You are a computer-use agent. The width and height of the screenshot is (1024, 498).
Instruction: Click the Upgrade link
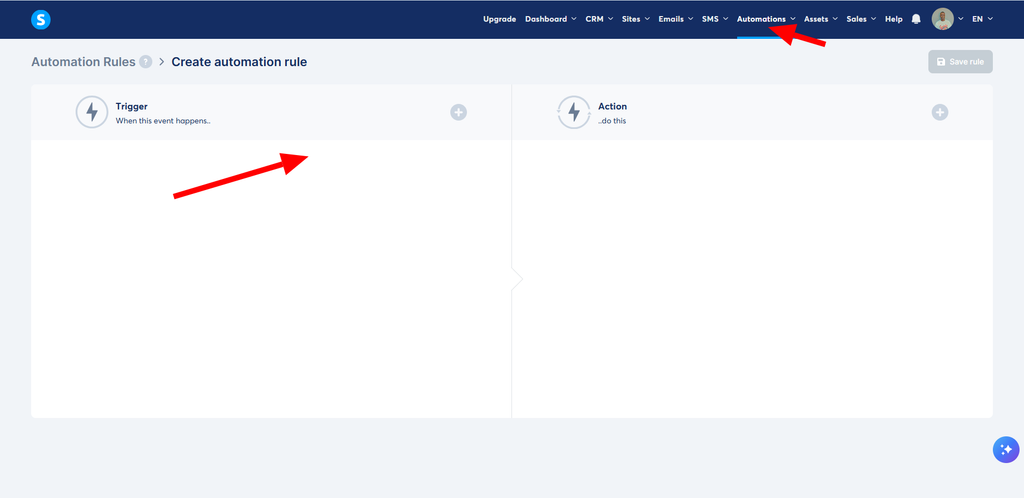500,19
